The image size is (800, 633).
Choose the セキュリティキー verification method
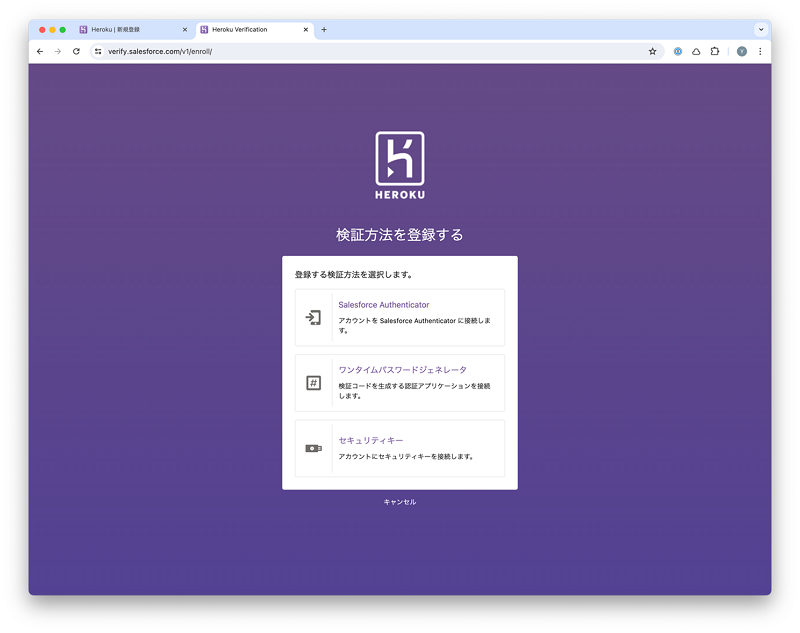[371, 440]
